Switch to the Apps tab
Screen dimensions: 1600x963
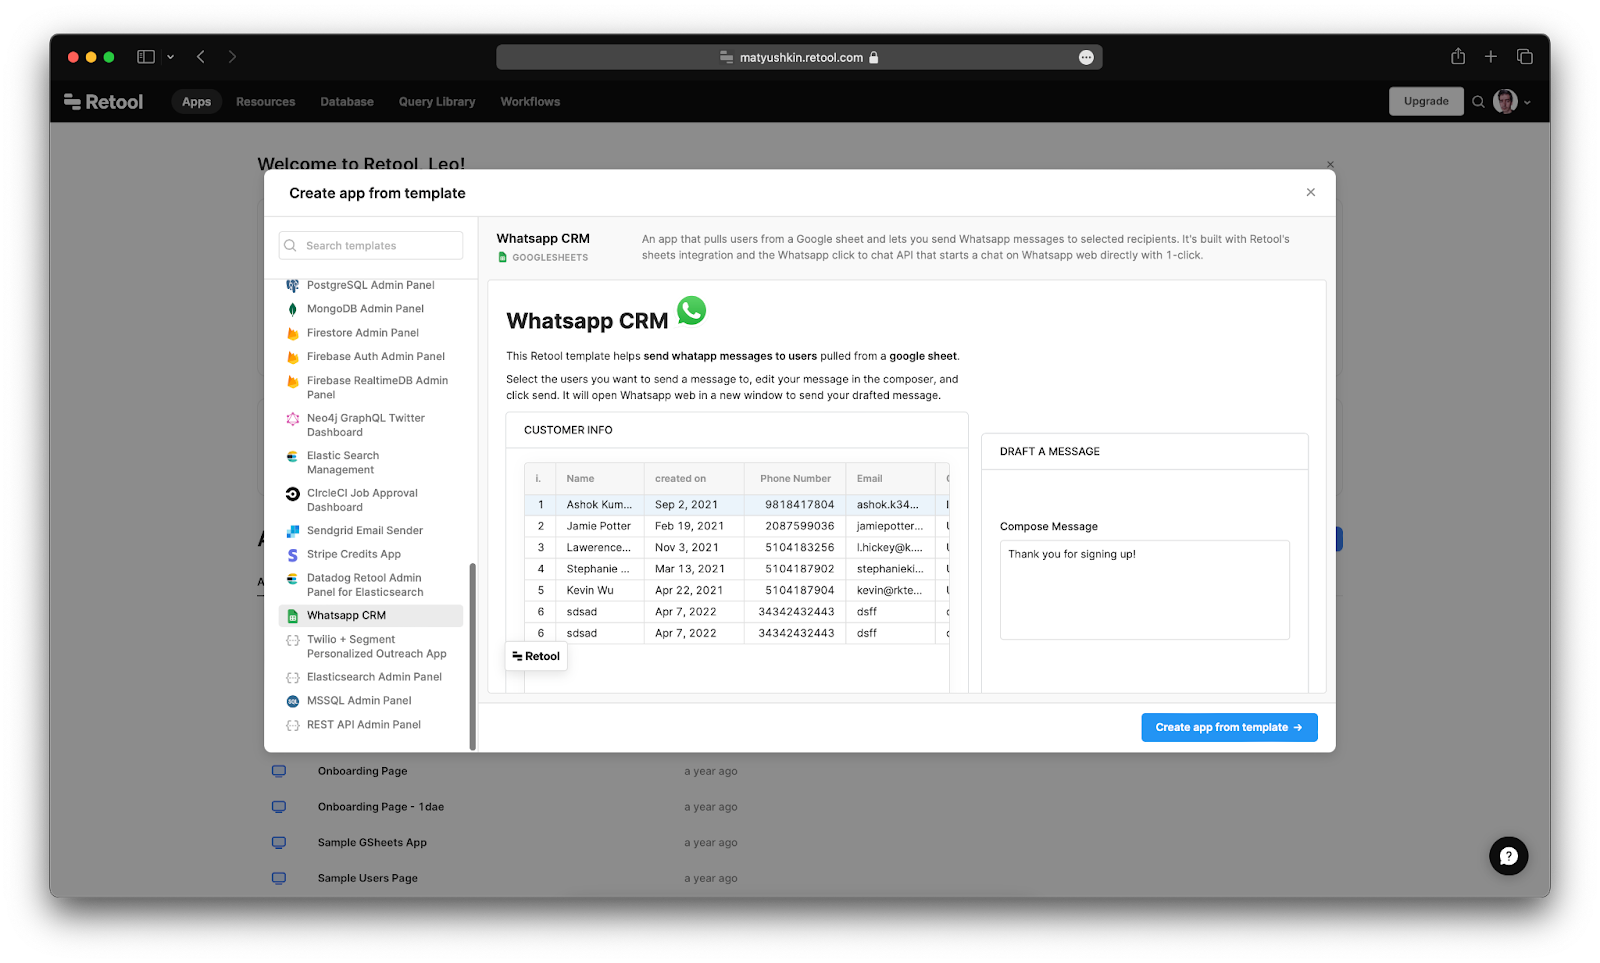[x=196, y=102]
